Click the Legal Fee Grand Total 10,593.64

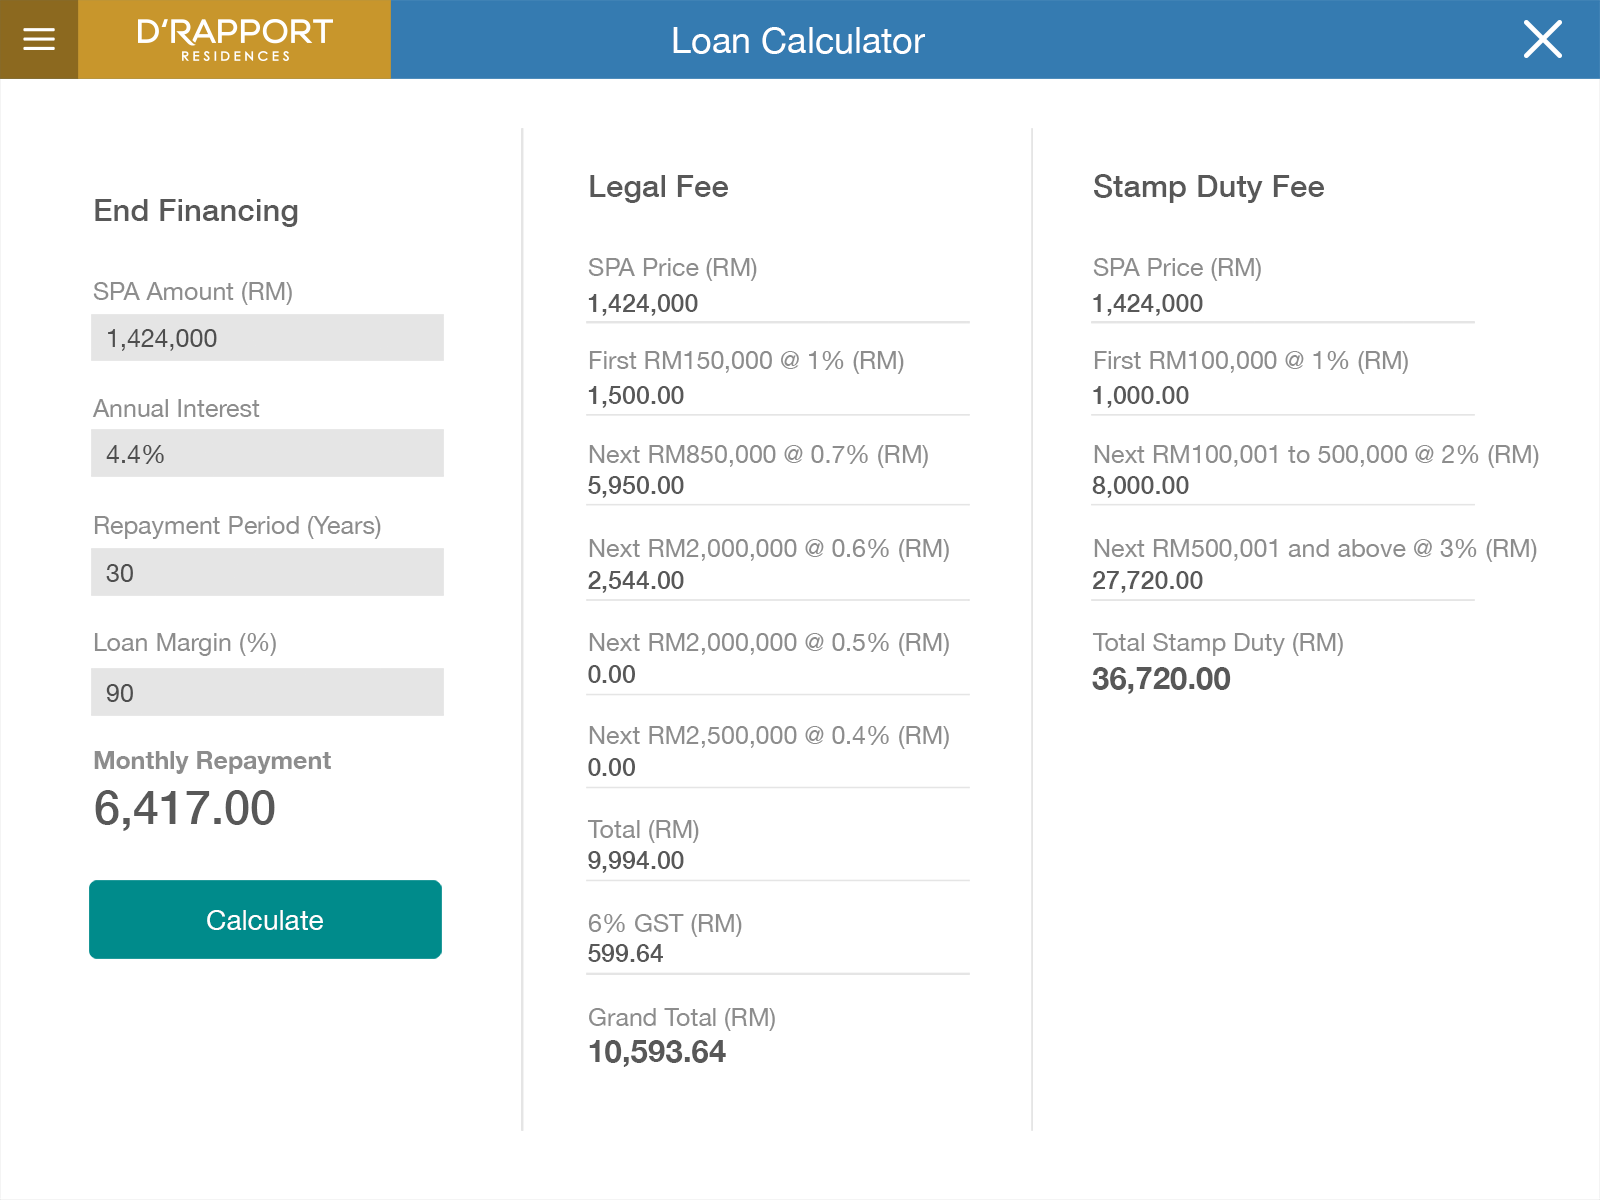pos(657,1052)
